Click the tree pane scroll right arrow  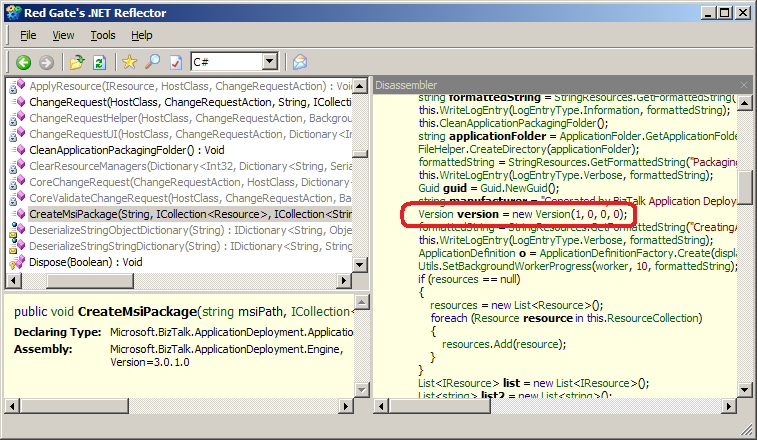344,280
